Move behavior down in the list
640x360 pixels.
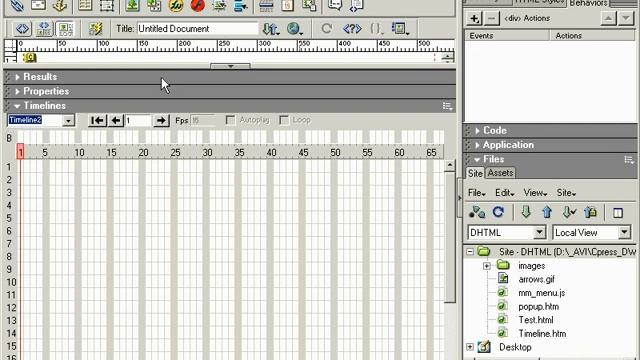[626, 18]
